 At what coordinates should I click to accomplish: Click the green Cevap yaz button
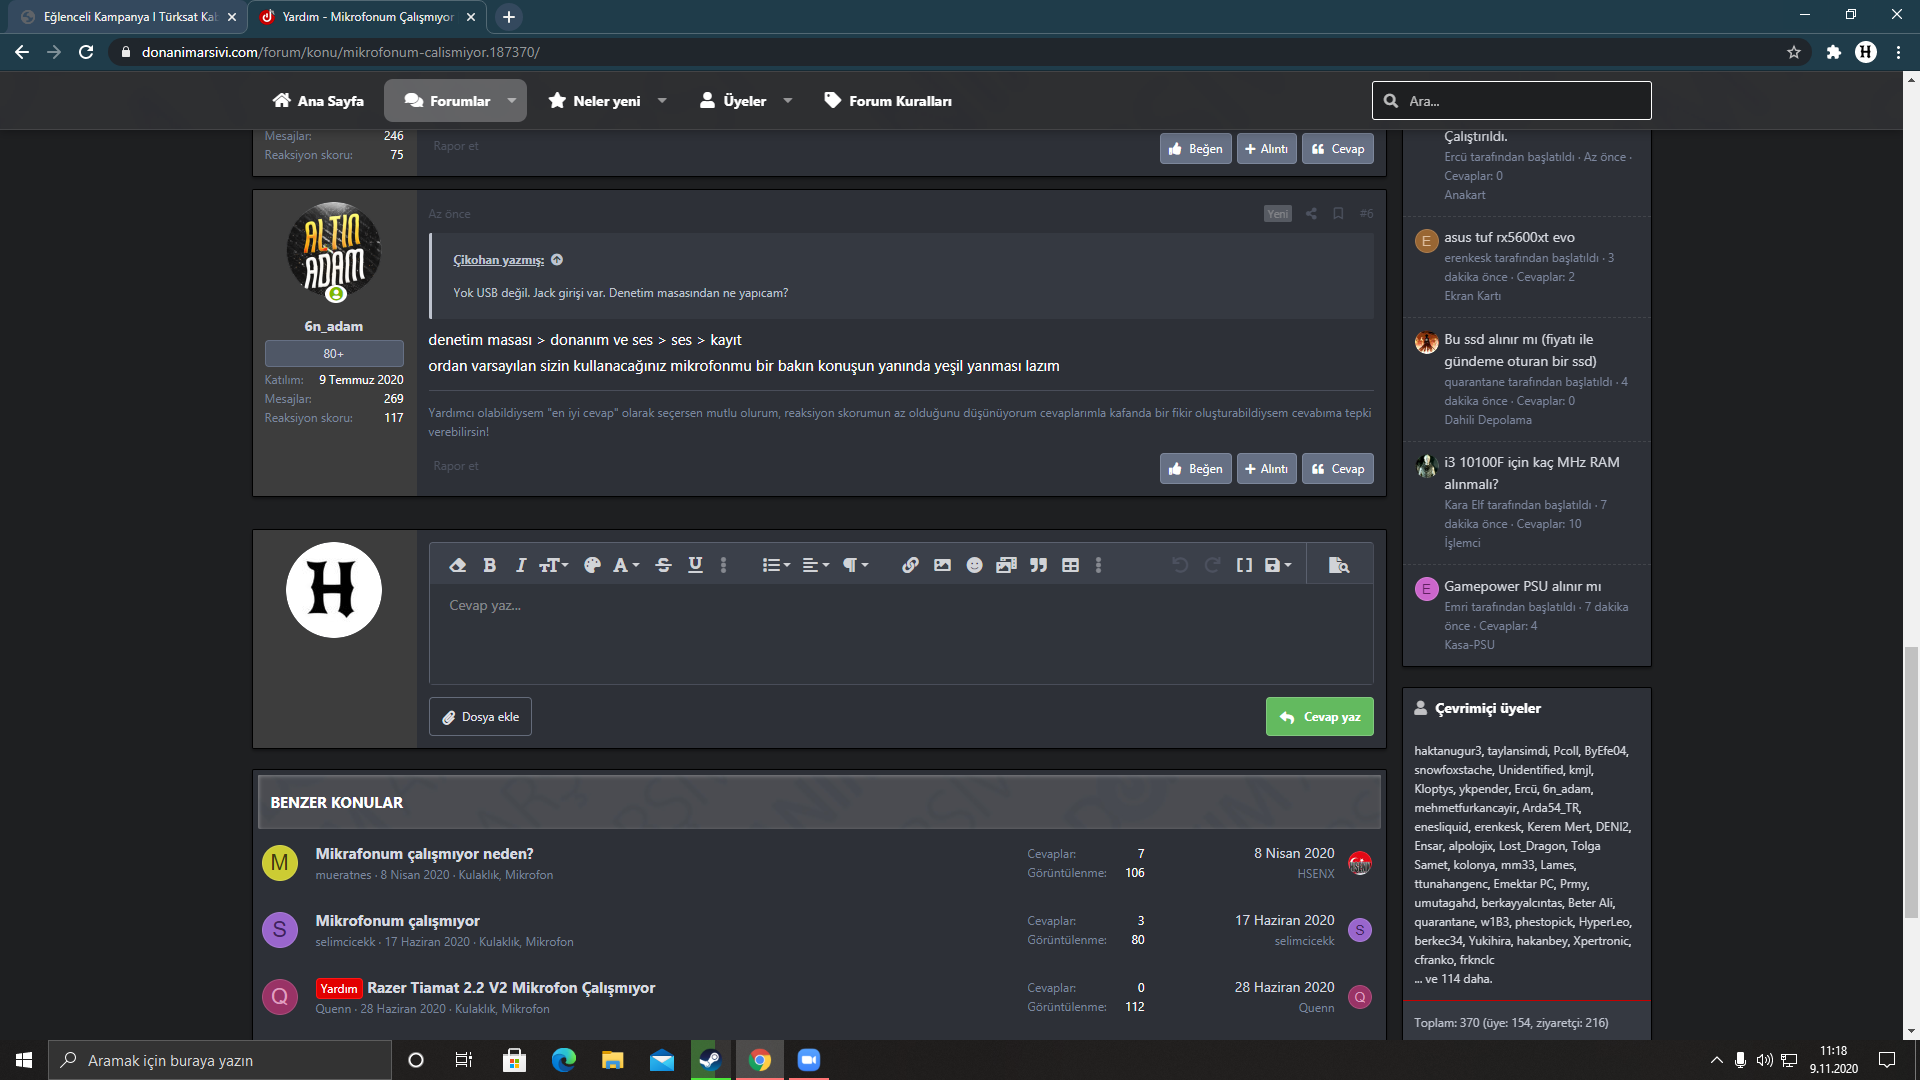tap(1319, 717)
